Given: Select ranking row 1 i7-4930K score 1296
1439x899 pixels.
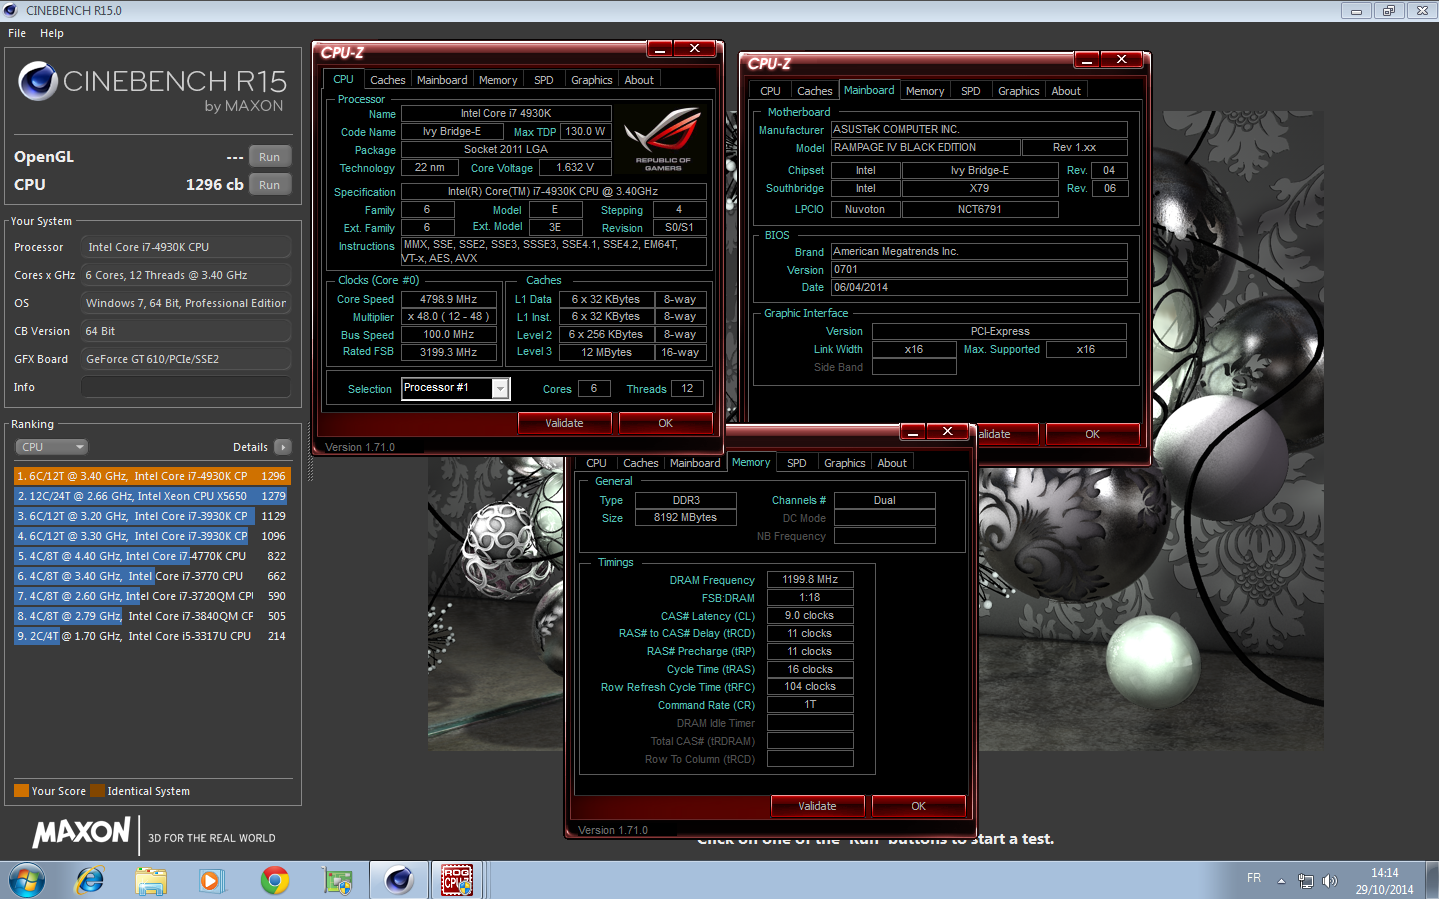Looking at the screenshot, I should pos(152,476).
